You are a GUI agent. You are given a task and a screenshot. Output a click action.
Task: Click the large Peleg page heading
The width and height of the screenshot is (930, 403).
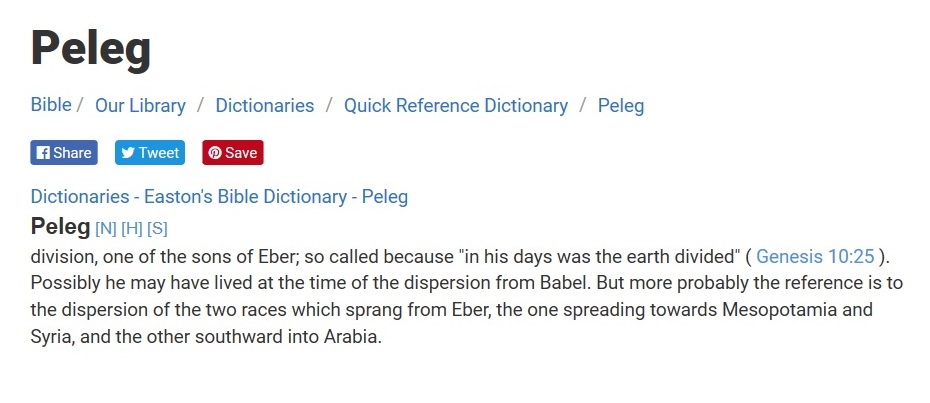91,48
